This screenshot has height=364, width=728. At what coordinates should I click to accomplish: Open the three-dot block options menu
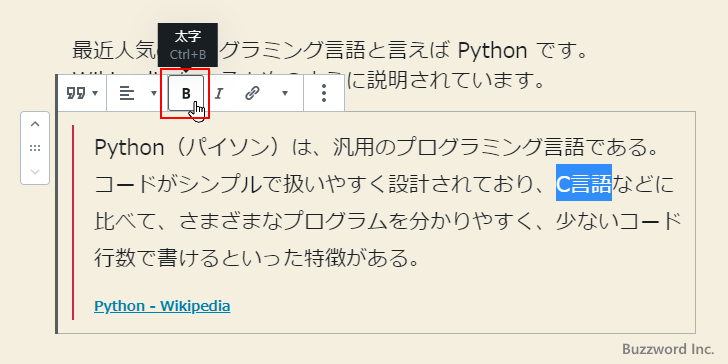pos(324,93)
